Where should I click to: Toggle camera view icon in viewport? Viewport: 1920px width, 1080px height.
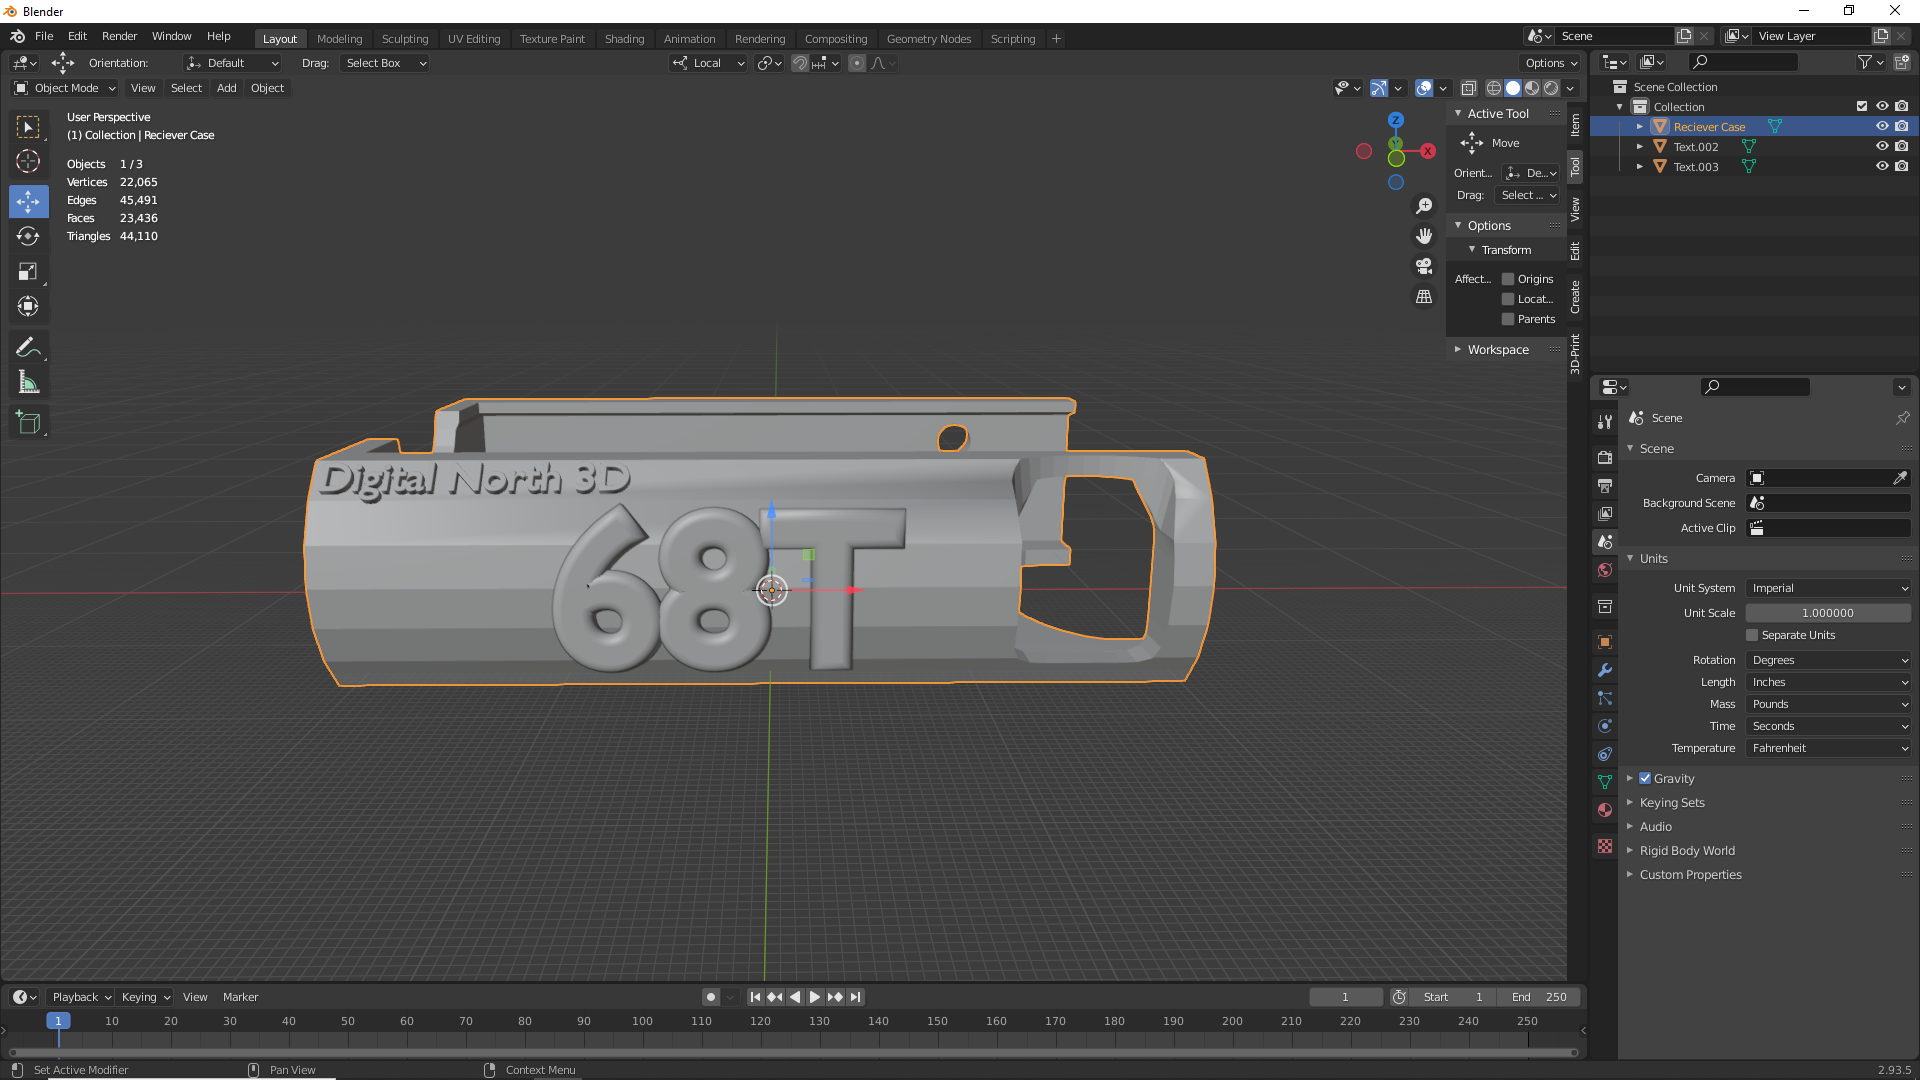coord(1424,266)
